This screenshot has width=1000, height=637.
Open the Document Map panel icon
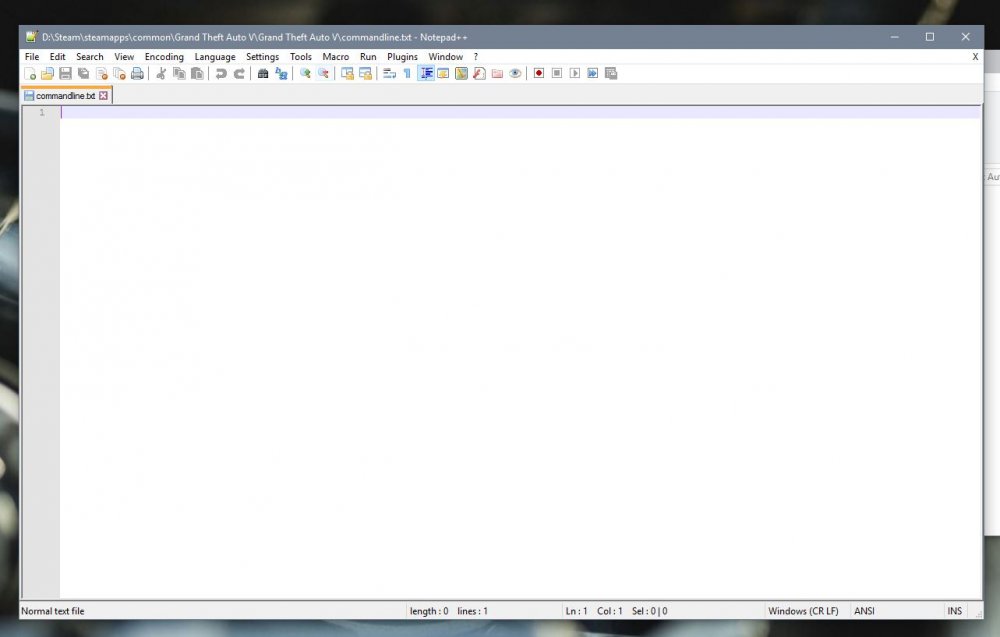click(461, 73)
